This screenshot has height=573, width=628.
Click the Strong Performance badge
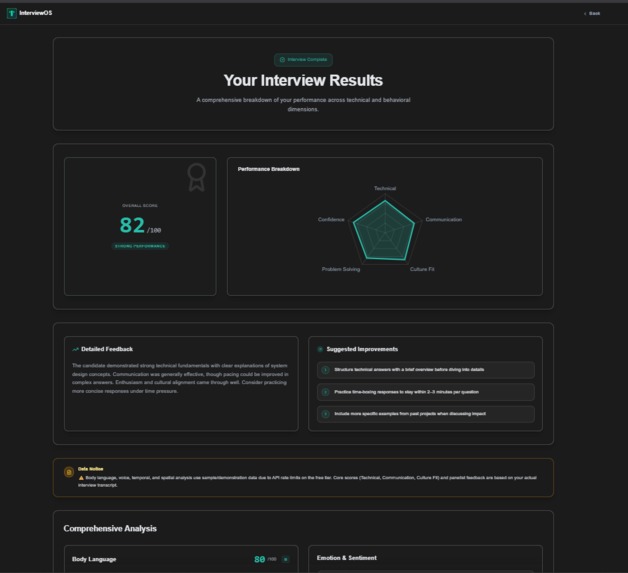140,246
